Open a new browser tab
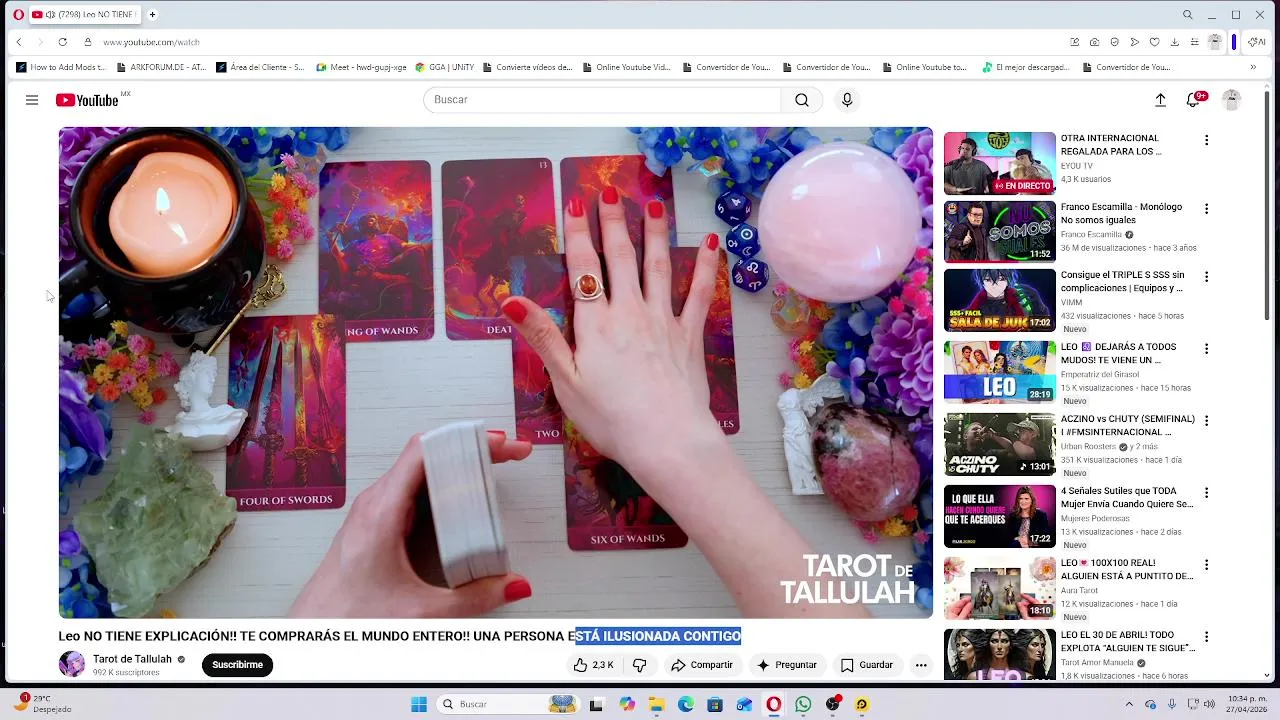The image size is (1280, 720). [x=153, y=15]
